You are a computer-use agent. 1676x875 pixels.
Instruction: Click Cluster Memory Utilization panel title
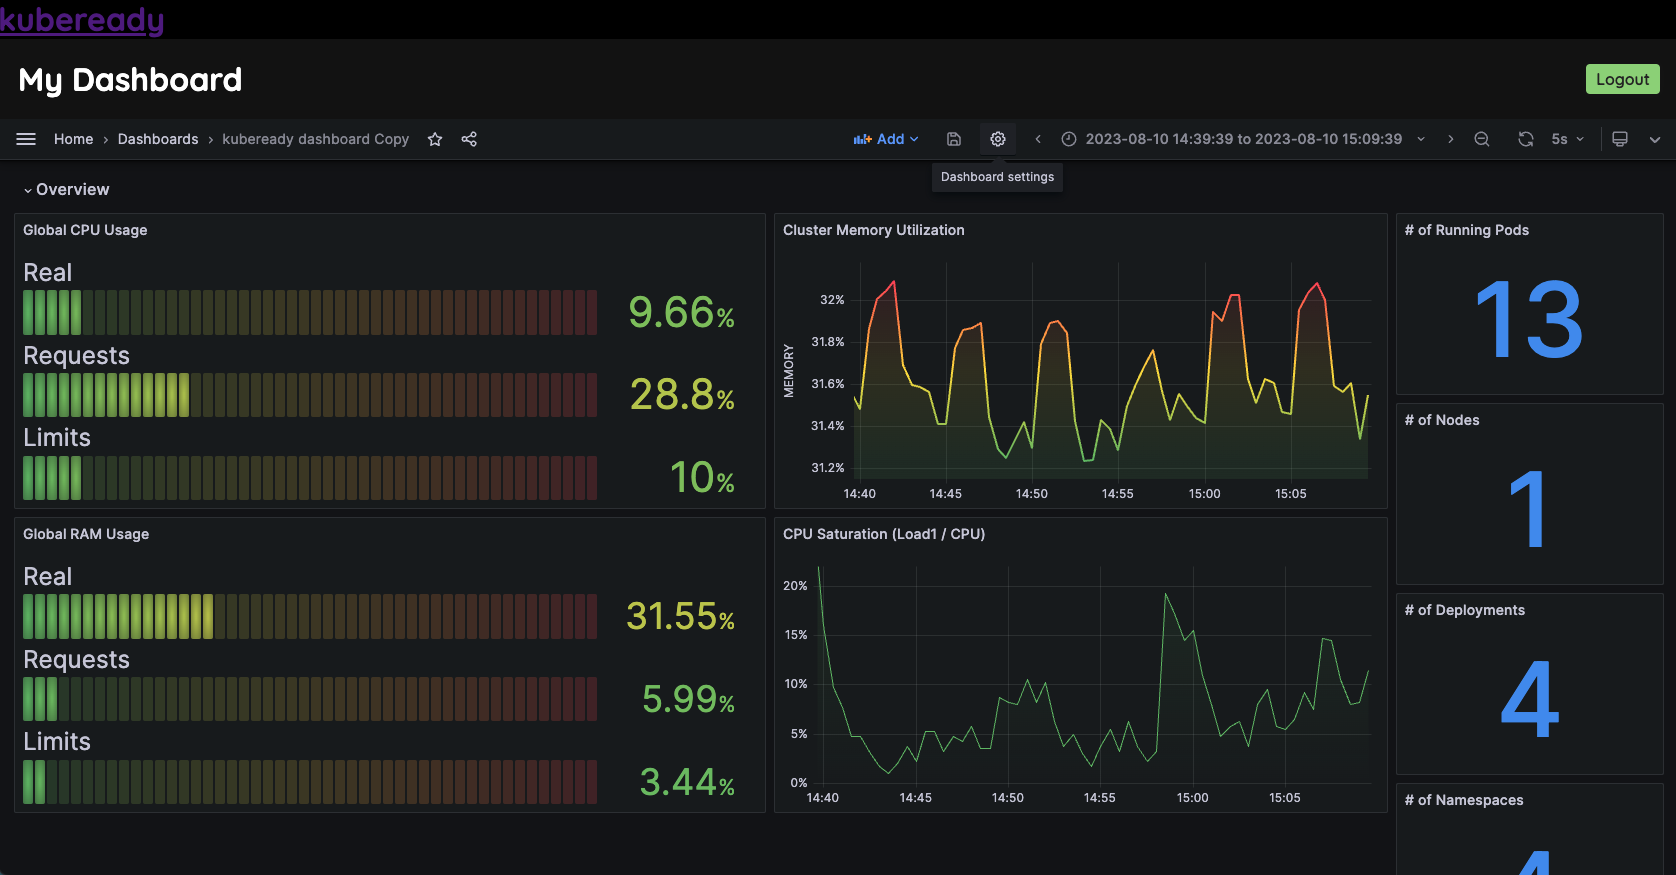pos(874,230)
